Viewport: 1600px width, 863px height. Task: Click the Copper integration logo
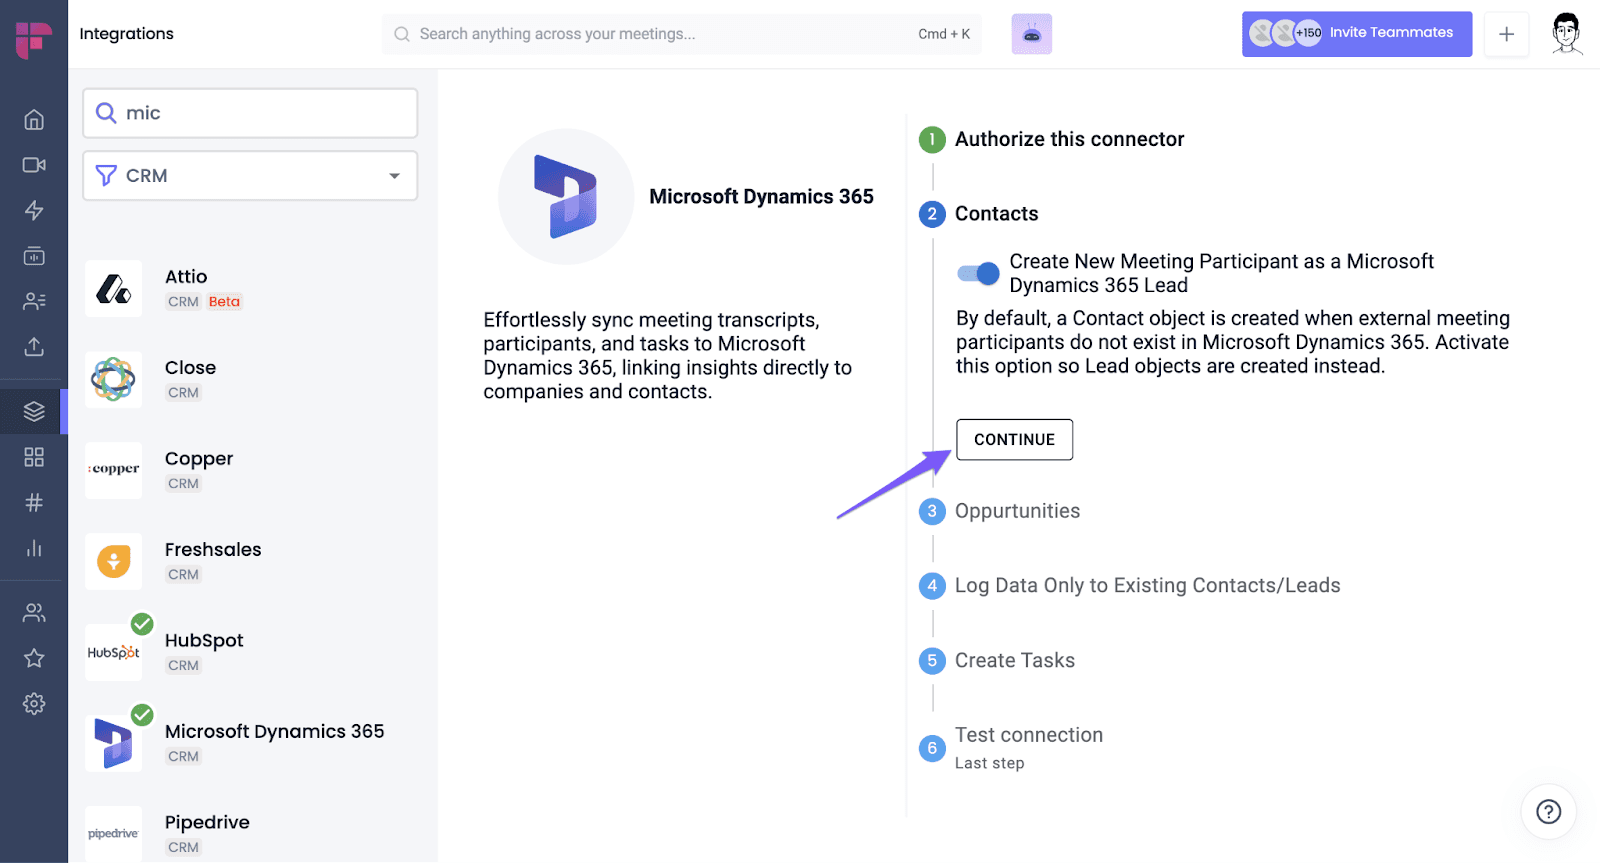[114, 470]
